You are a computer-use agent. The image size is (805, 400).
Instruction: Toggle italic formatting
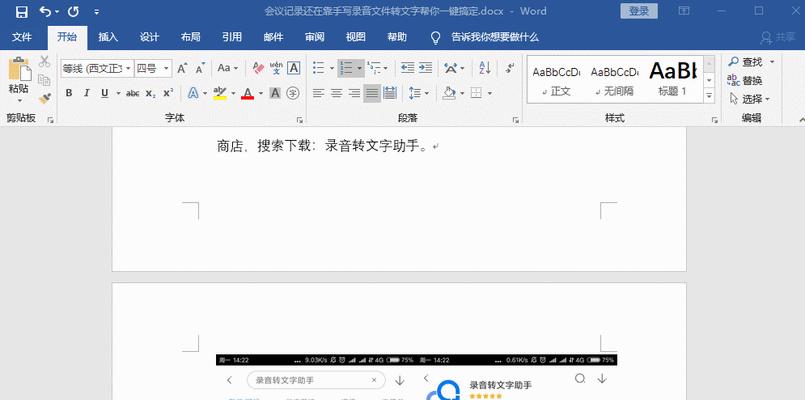point(87,93)
